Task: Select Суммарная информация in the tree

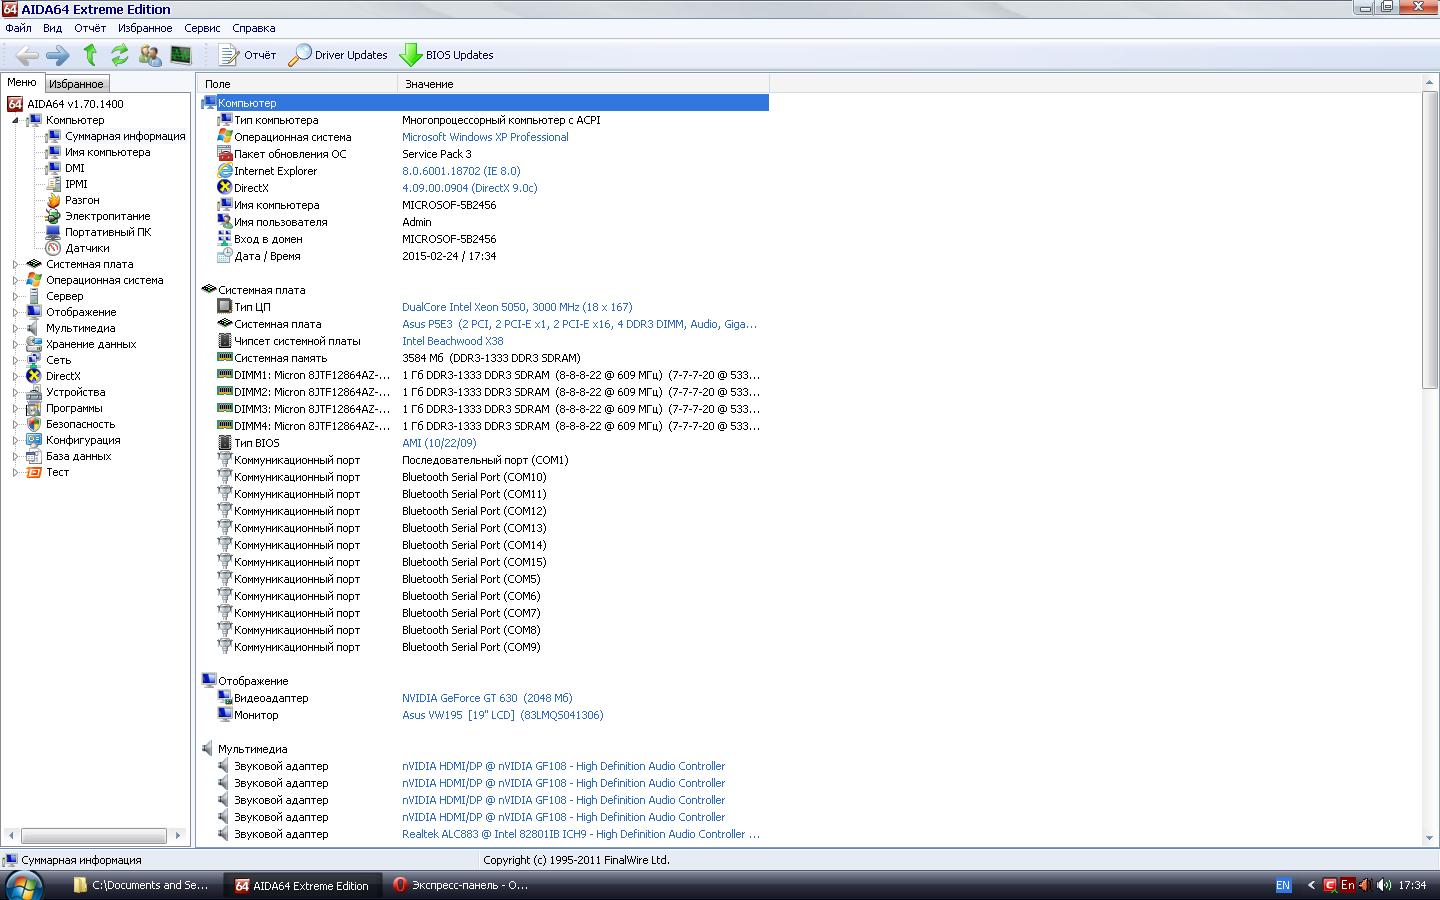Action: (x=125, y=136)
